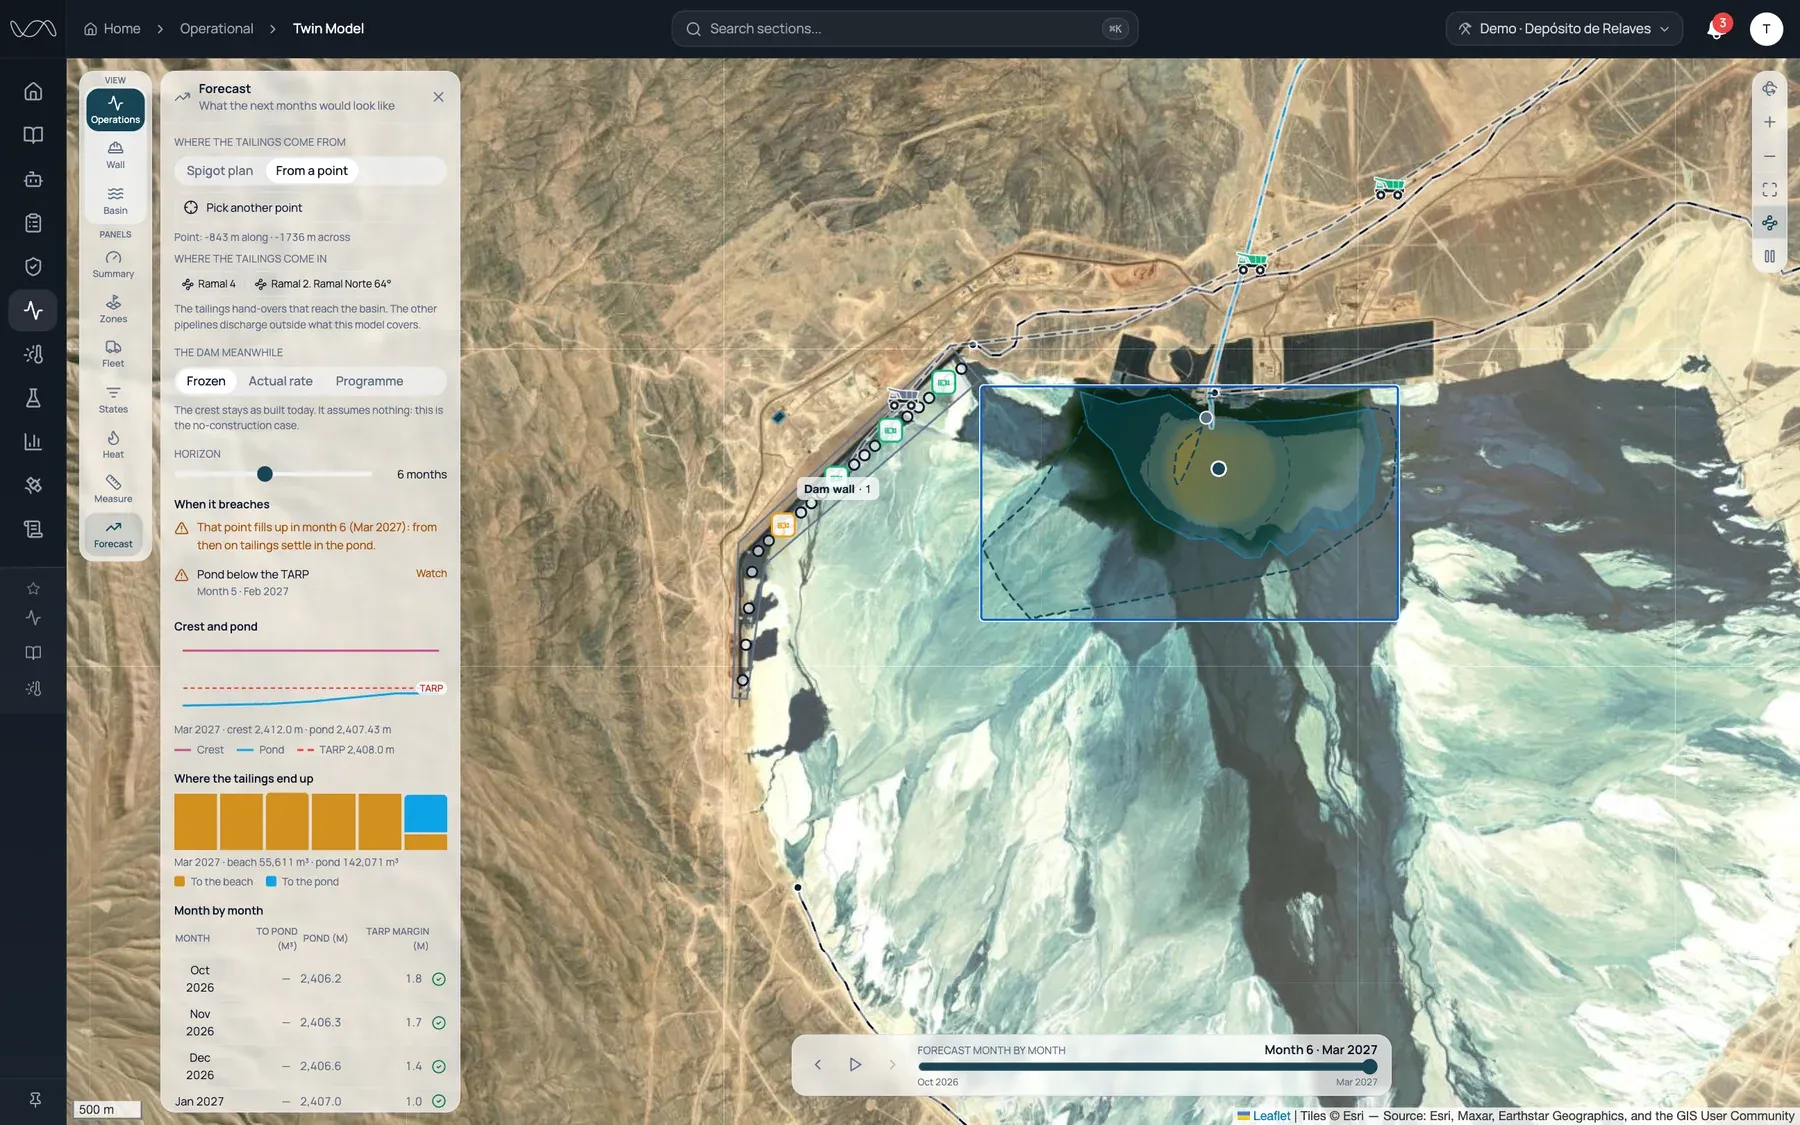The height and width of the screenshot is (1125, 1800).
Task: Open home icon in left sidebar
Action: (x=33, y=91)
